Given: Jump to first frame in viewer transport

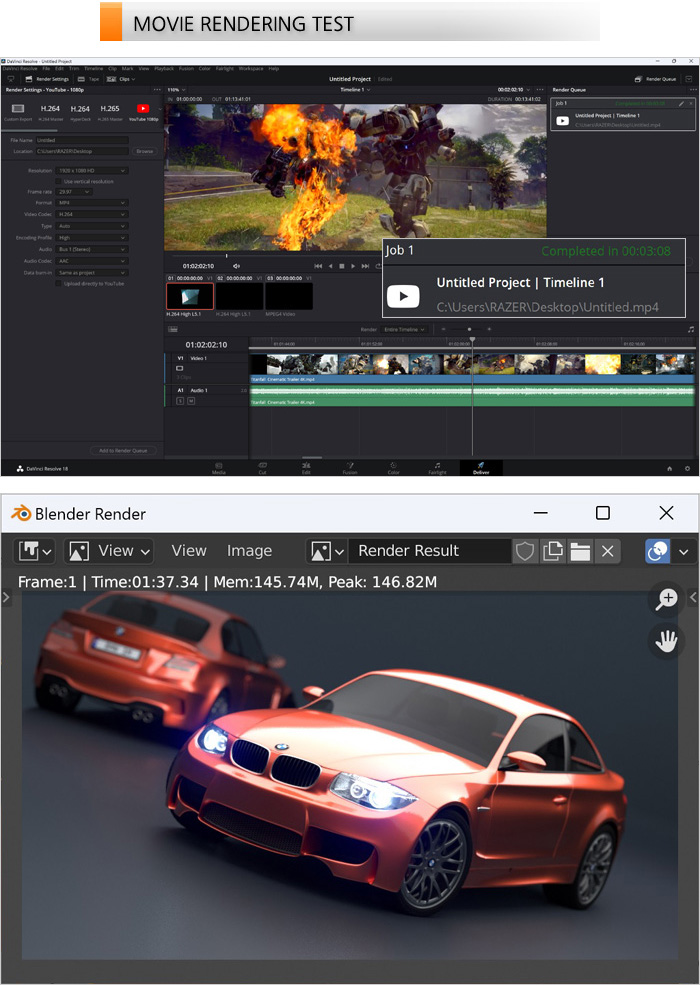Looking at the screenshot, I should tap(318, 266).
